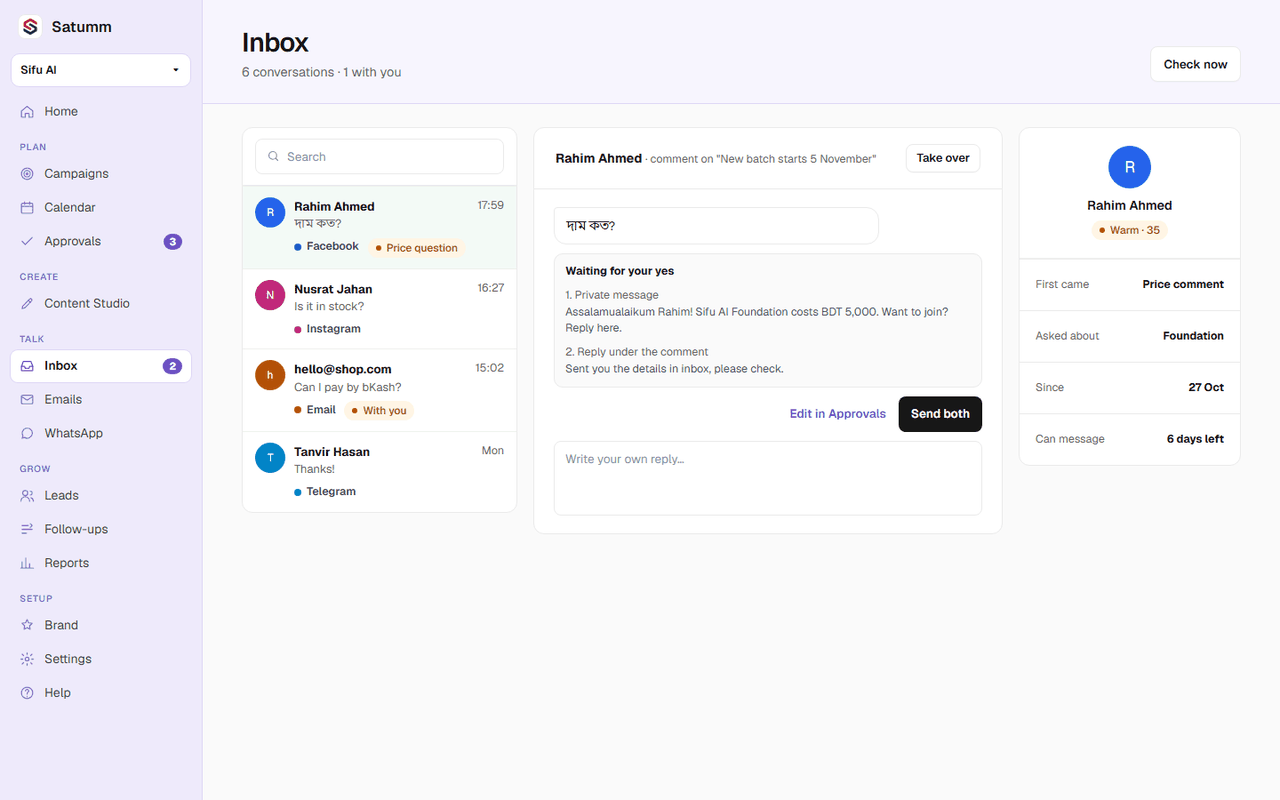
Task: Click the Leads people icon
Action: 27,496
